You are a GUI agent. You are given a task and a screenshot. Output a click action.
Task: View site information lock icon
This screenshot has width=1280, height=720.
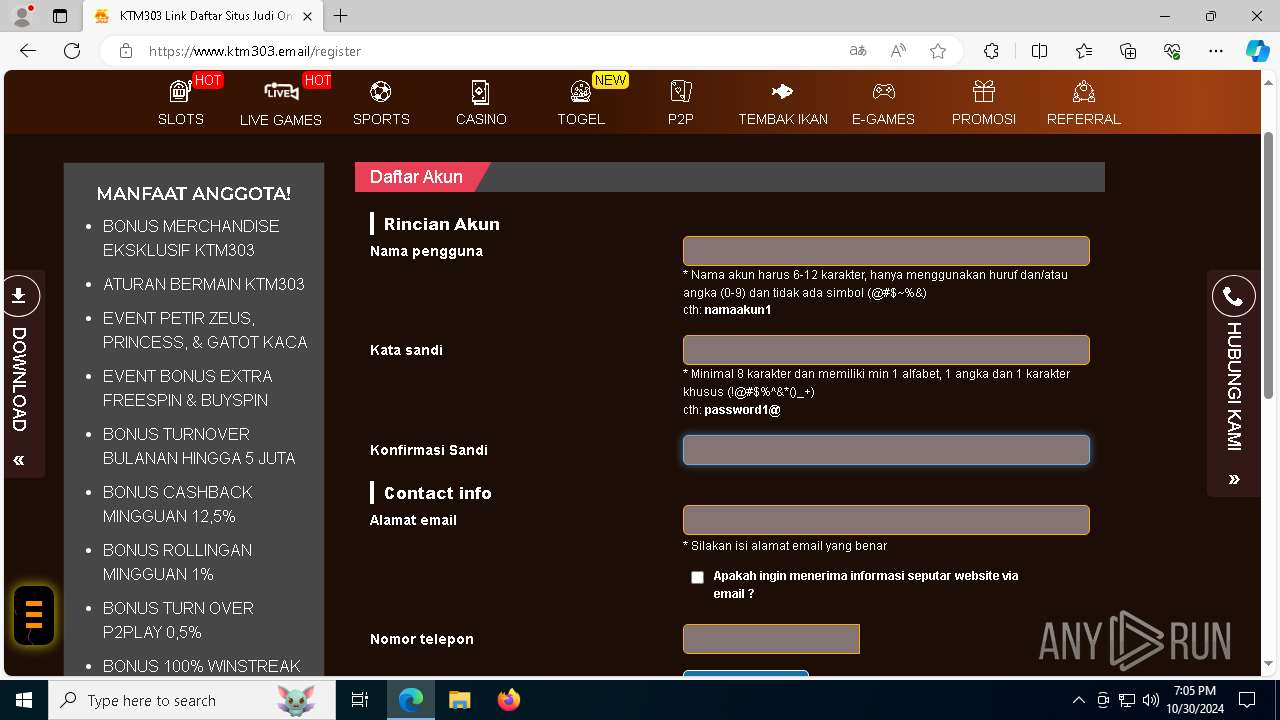(126, 51)
